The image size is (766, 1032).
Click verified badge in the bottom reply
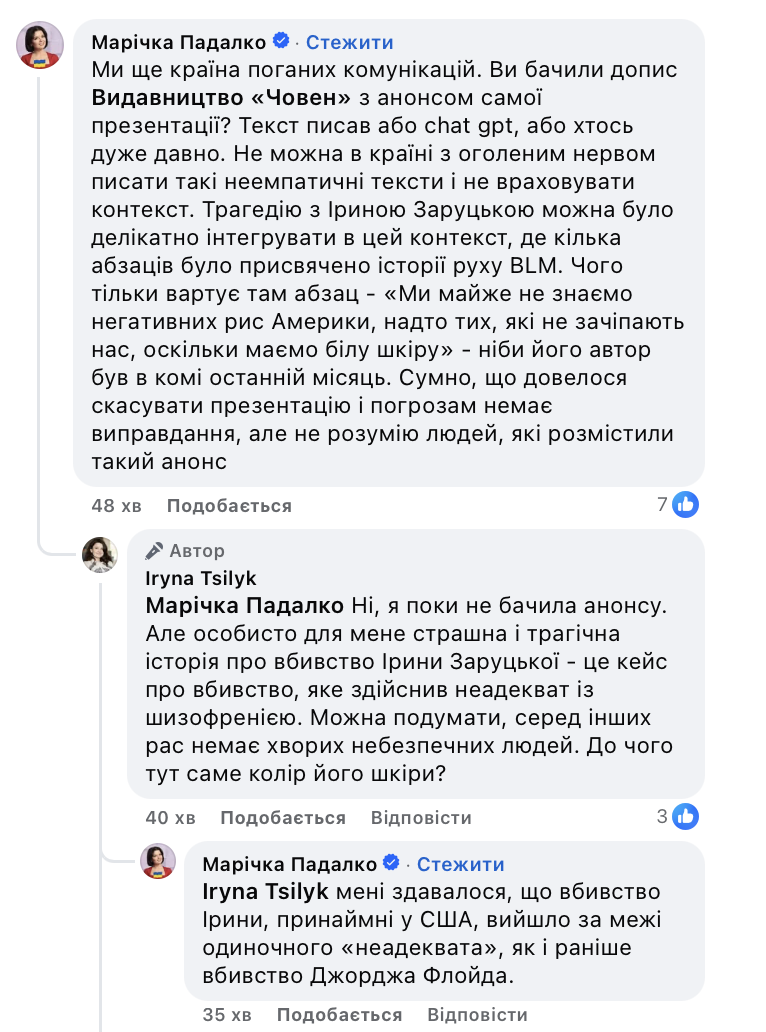[x=392, y=863]
